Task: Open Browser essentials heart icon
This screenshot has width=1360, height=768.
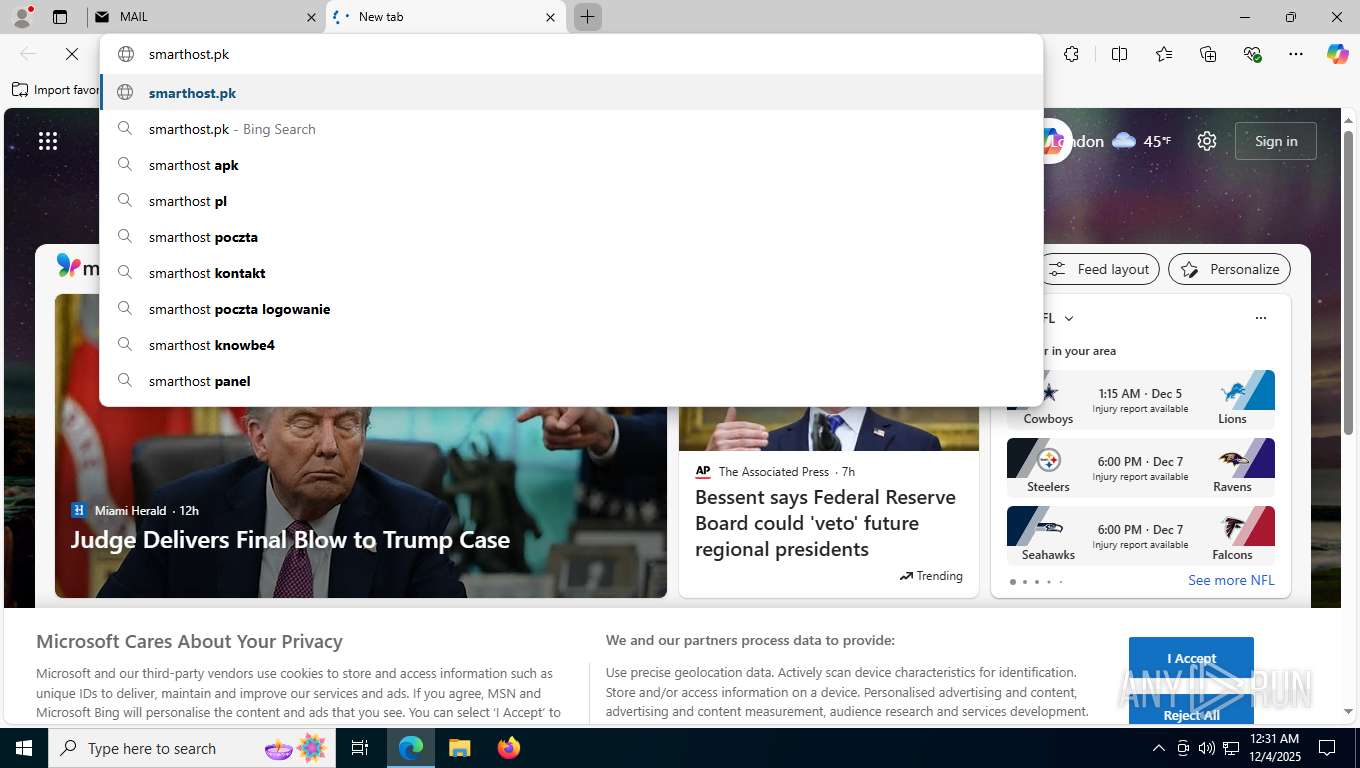Action: pyautogui.click(x=1252, y=54)
